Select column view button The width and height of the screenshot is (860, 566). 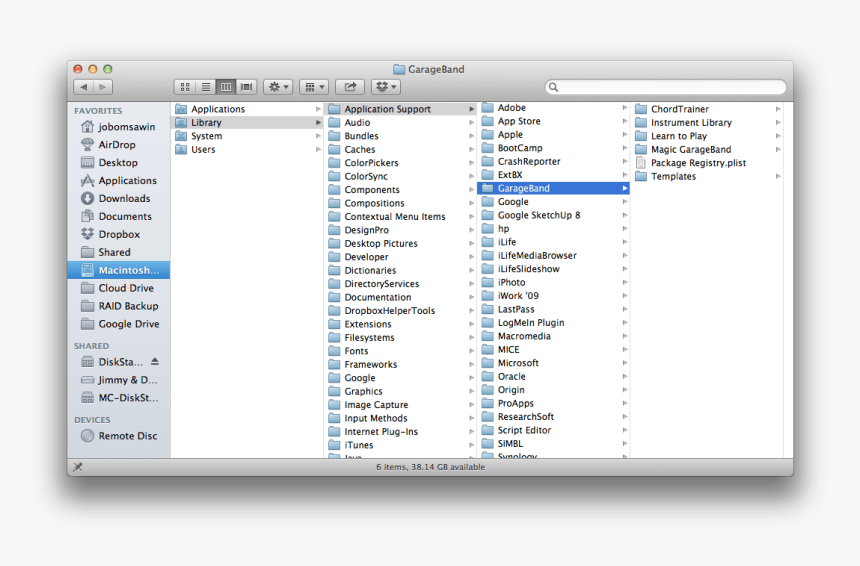tap(226, 87)
